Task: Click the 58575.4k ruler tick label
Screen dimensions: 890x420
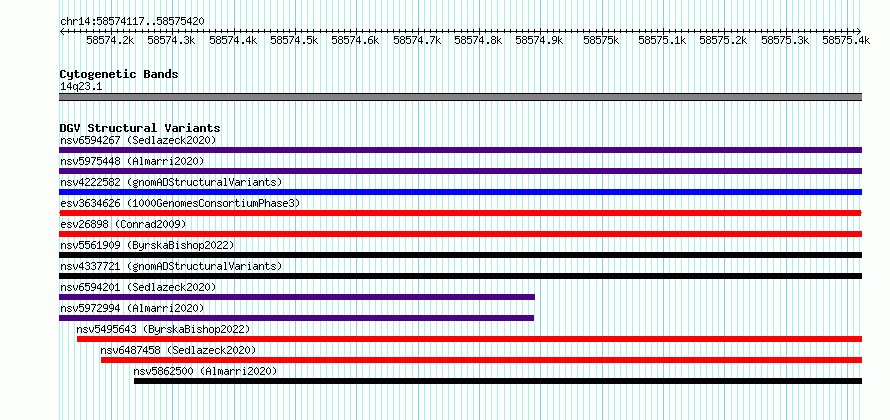Action: pyautogui.click(x=846, y=40)
